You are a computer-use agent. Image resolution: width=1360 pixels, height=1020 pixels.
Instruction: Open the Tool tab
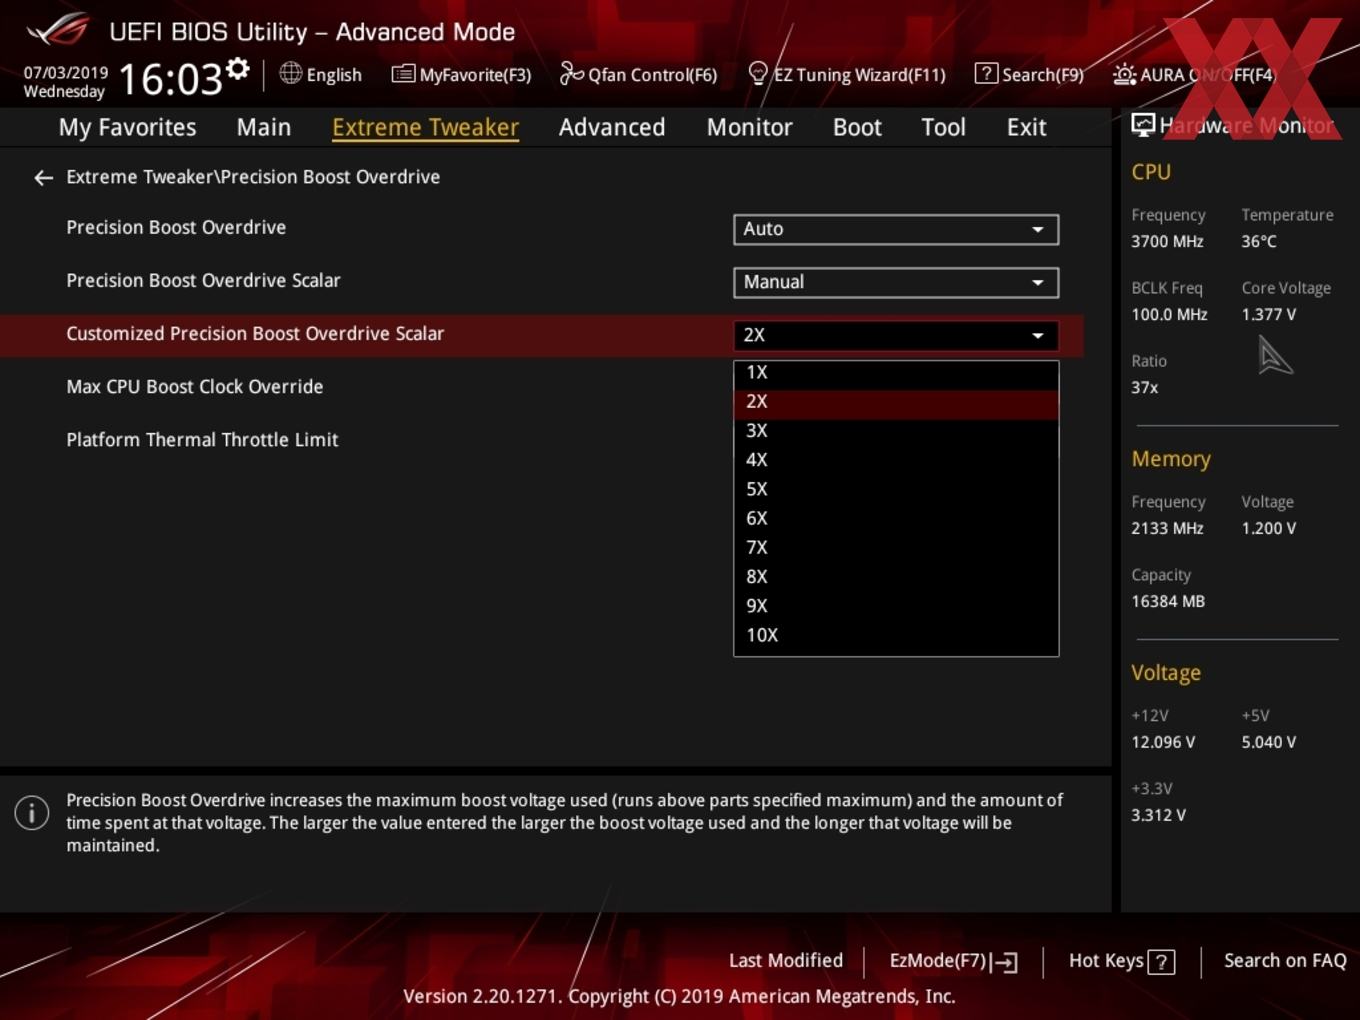pos(943,127)
